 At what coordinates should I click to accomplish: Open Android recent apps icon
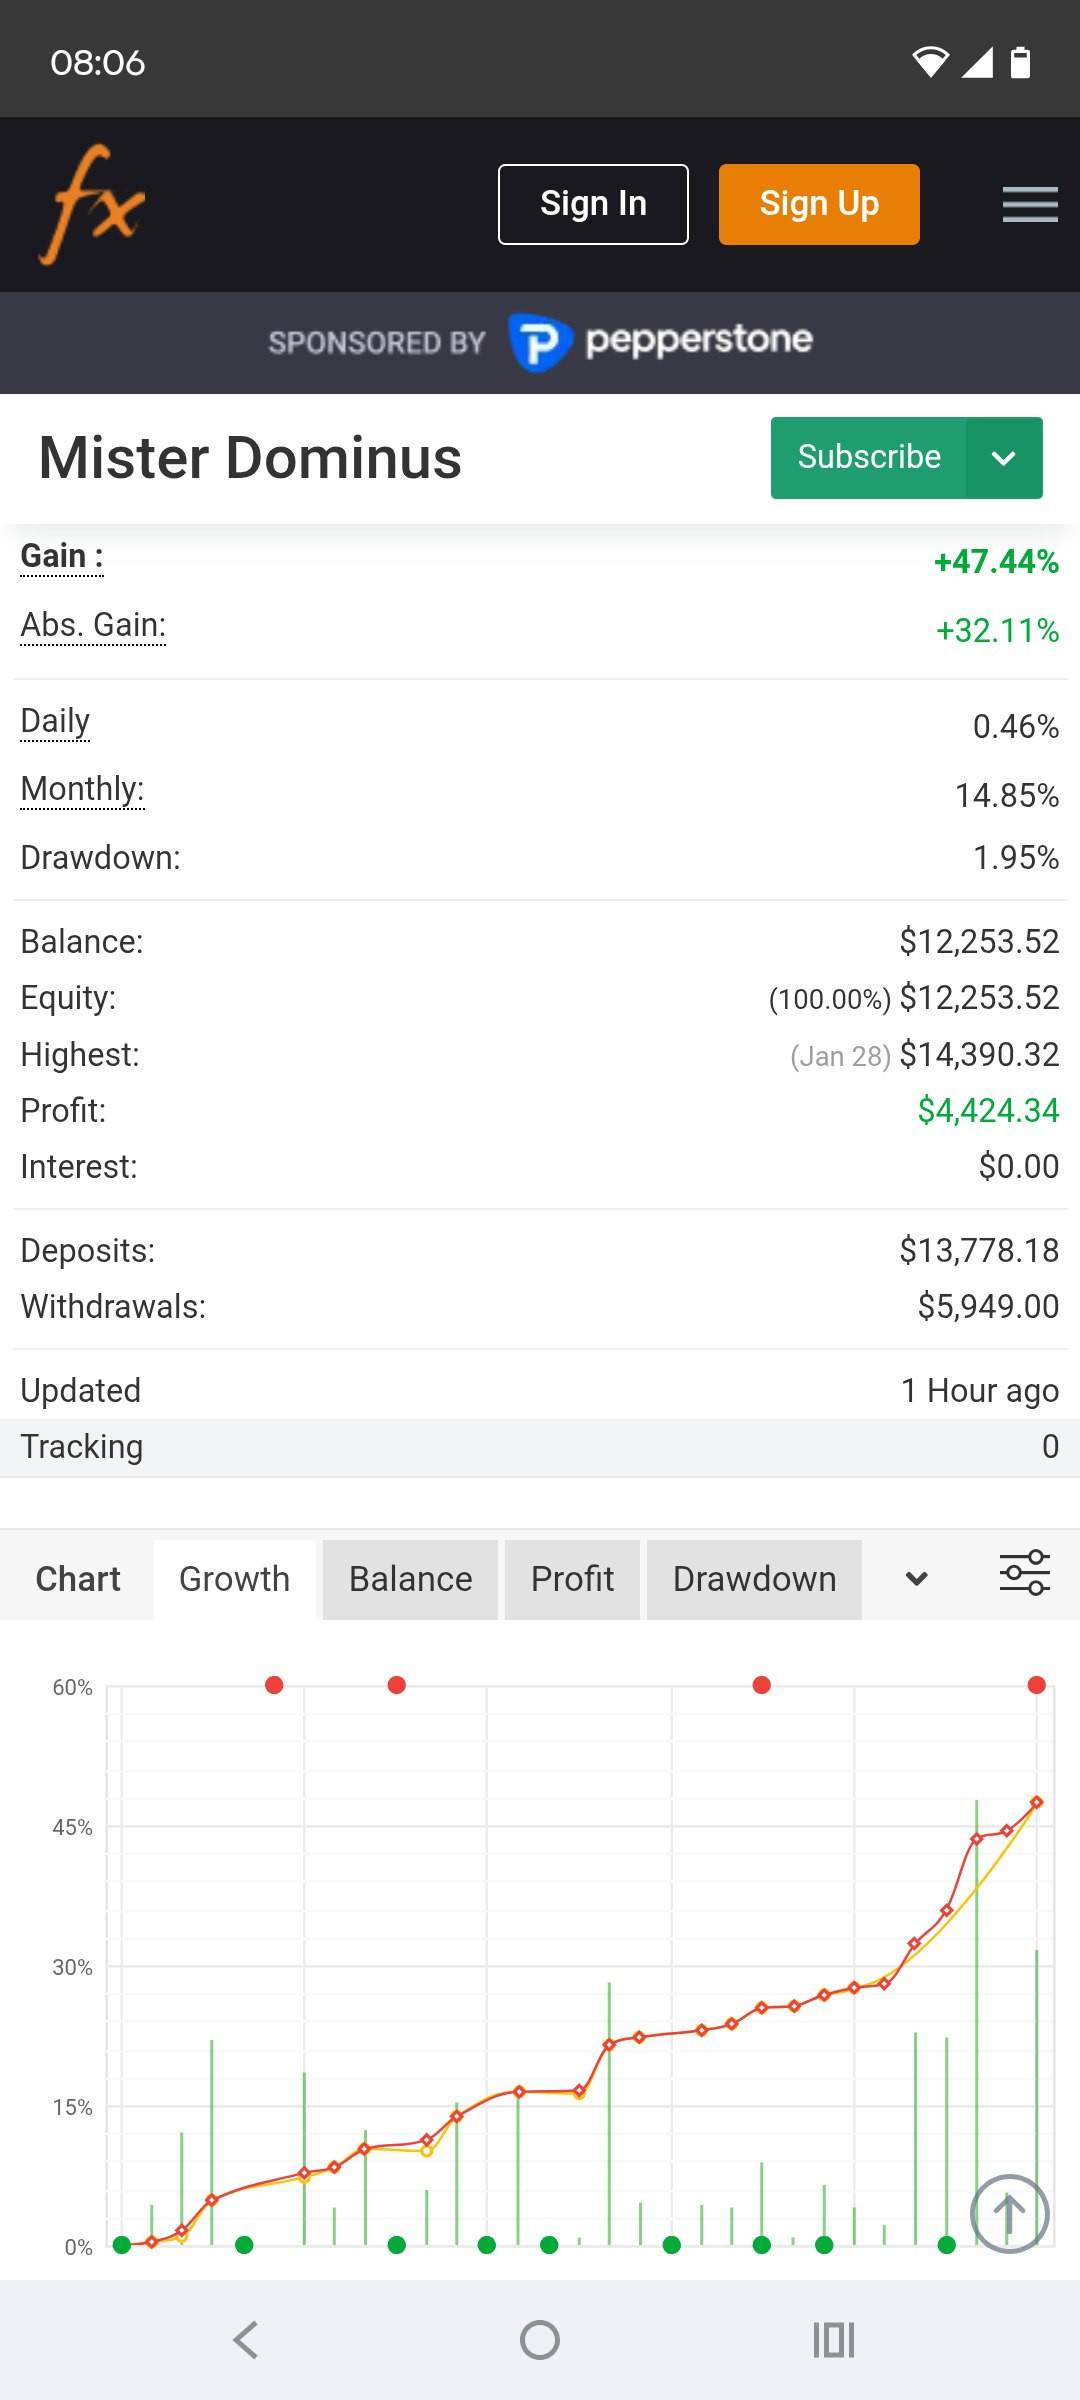[834, 2340]
